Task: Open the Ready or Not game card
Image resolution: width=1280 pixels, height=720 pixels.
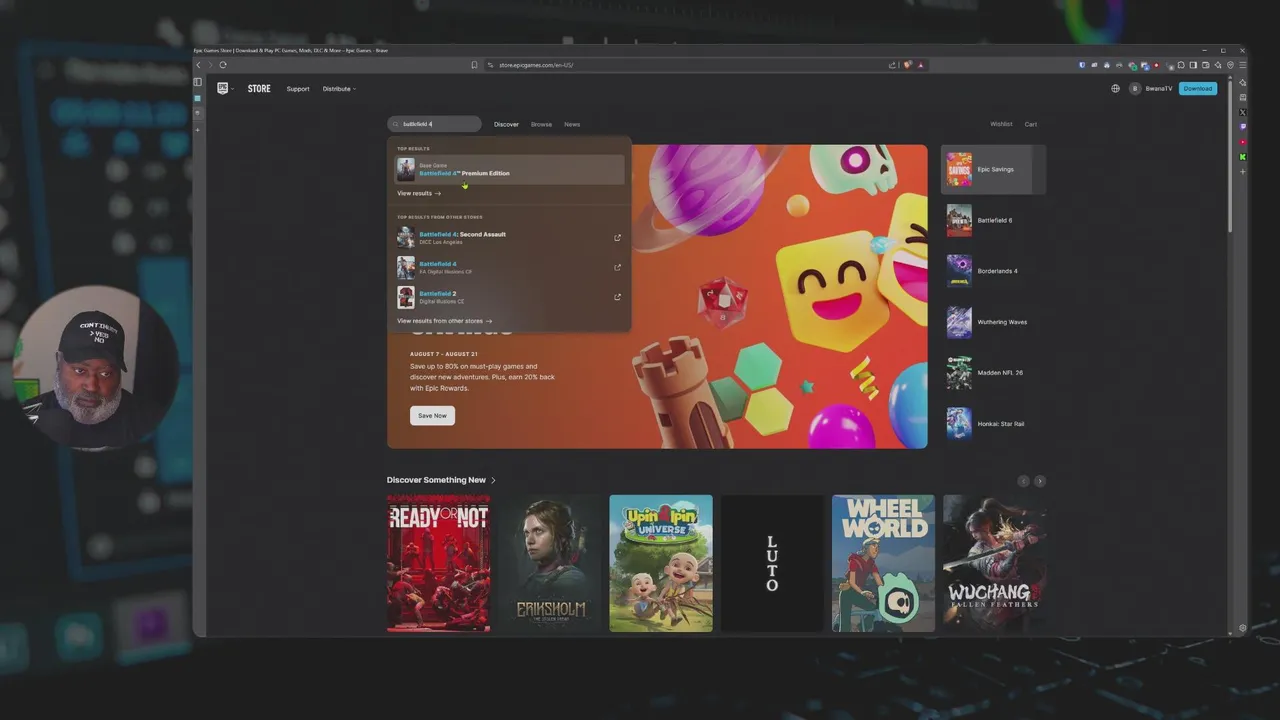Action: (x=438, y=563)
